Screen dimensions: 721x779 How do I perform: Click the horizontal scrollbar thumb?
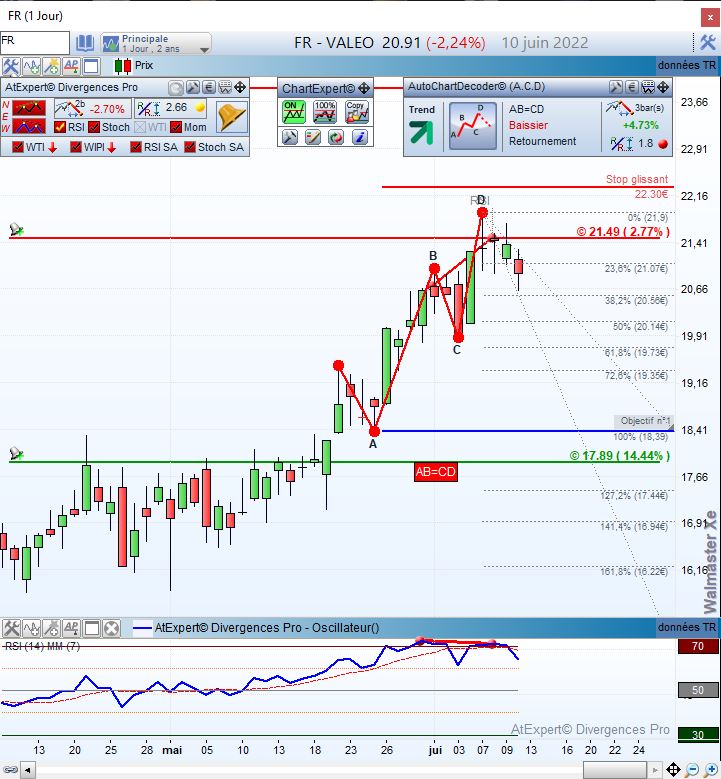tap(615, 771)
